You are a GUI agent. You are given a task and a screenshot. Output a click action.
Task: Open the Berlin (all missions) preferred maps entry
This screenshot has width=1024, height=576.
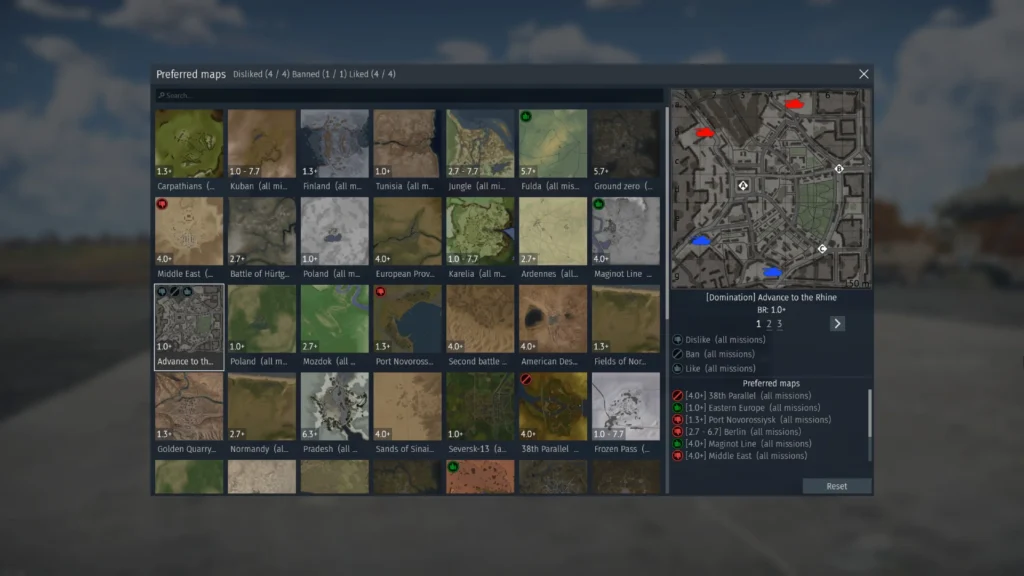pos(740,431)
